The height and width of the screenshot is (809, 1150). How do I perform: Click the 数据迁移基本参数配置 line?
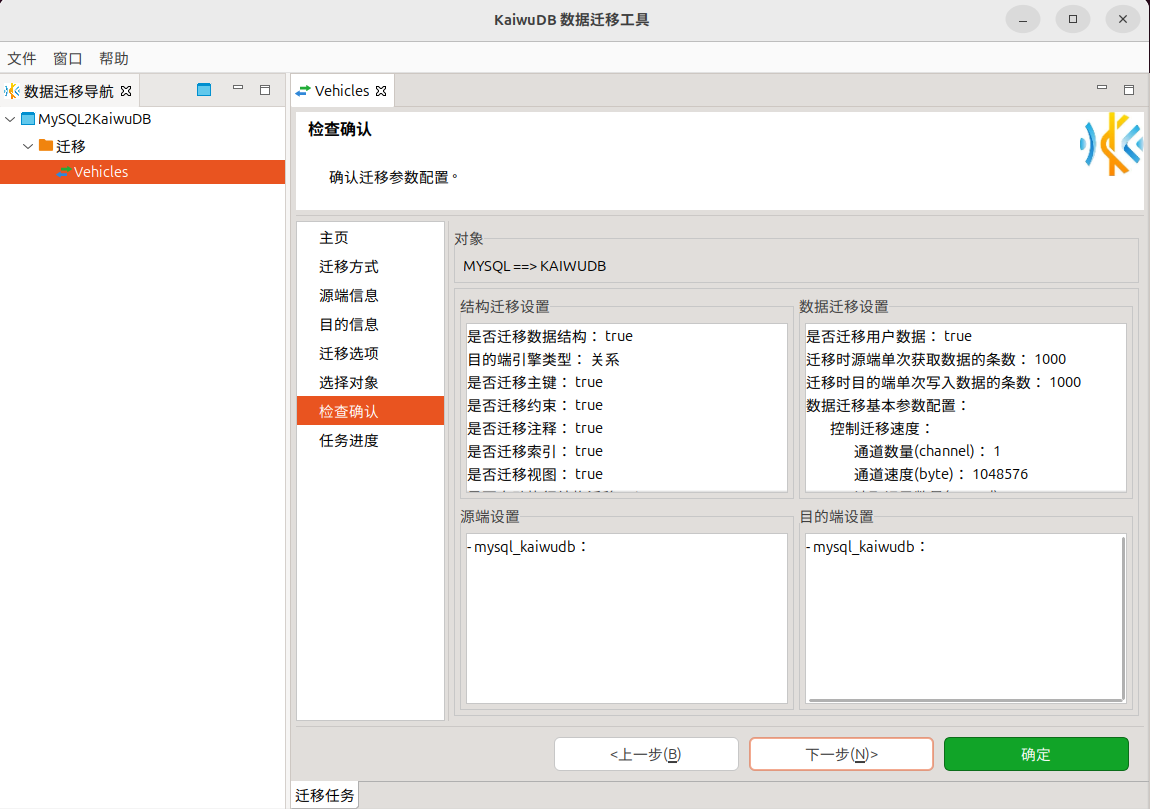(887, 405)
